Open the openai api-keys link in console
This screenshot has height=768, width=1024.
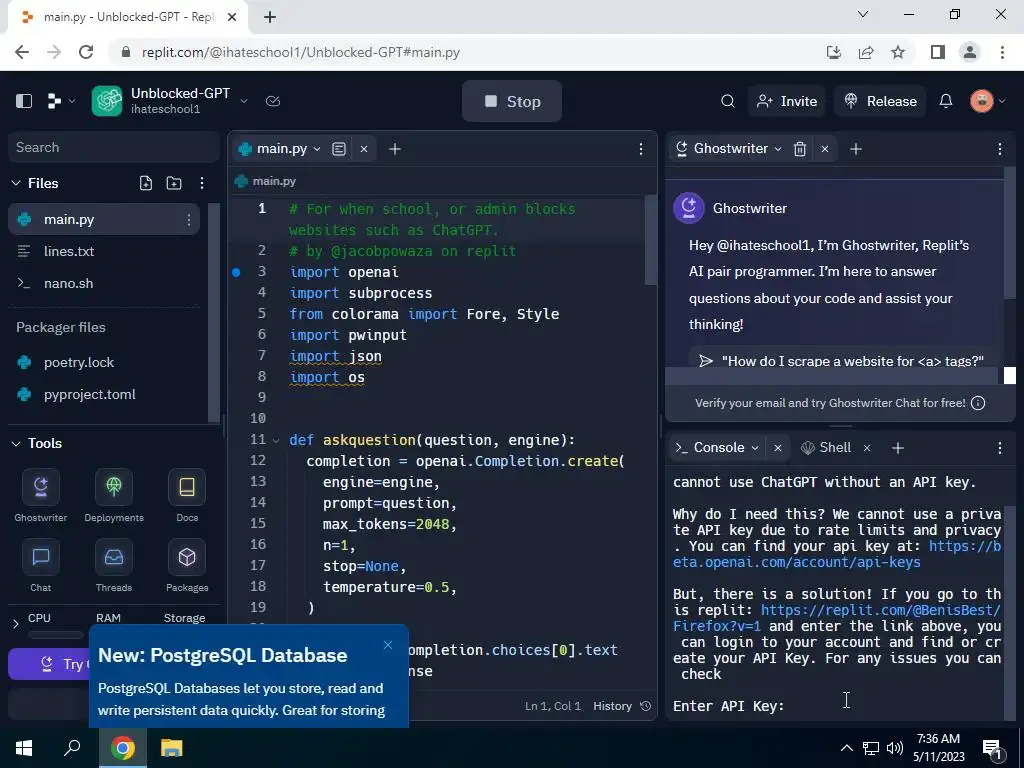point(836,554)
